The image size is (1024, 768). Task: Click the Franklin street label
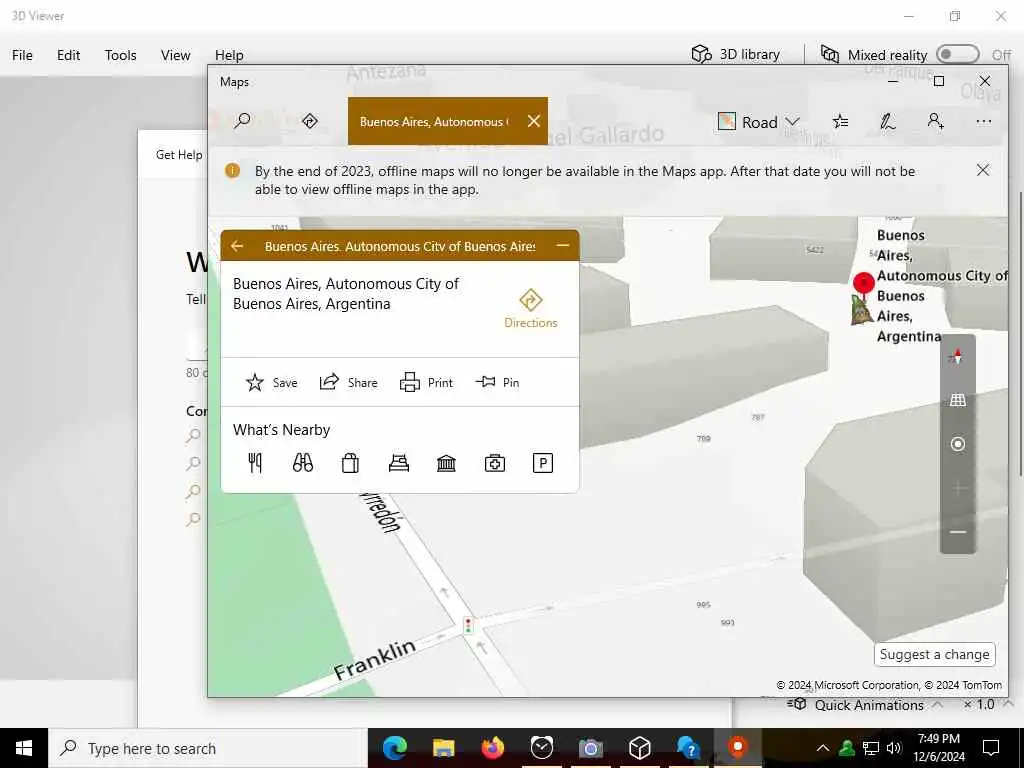pyautogui.click(x=375, y=658)
